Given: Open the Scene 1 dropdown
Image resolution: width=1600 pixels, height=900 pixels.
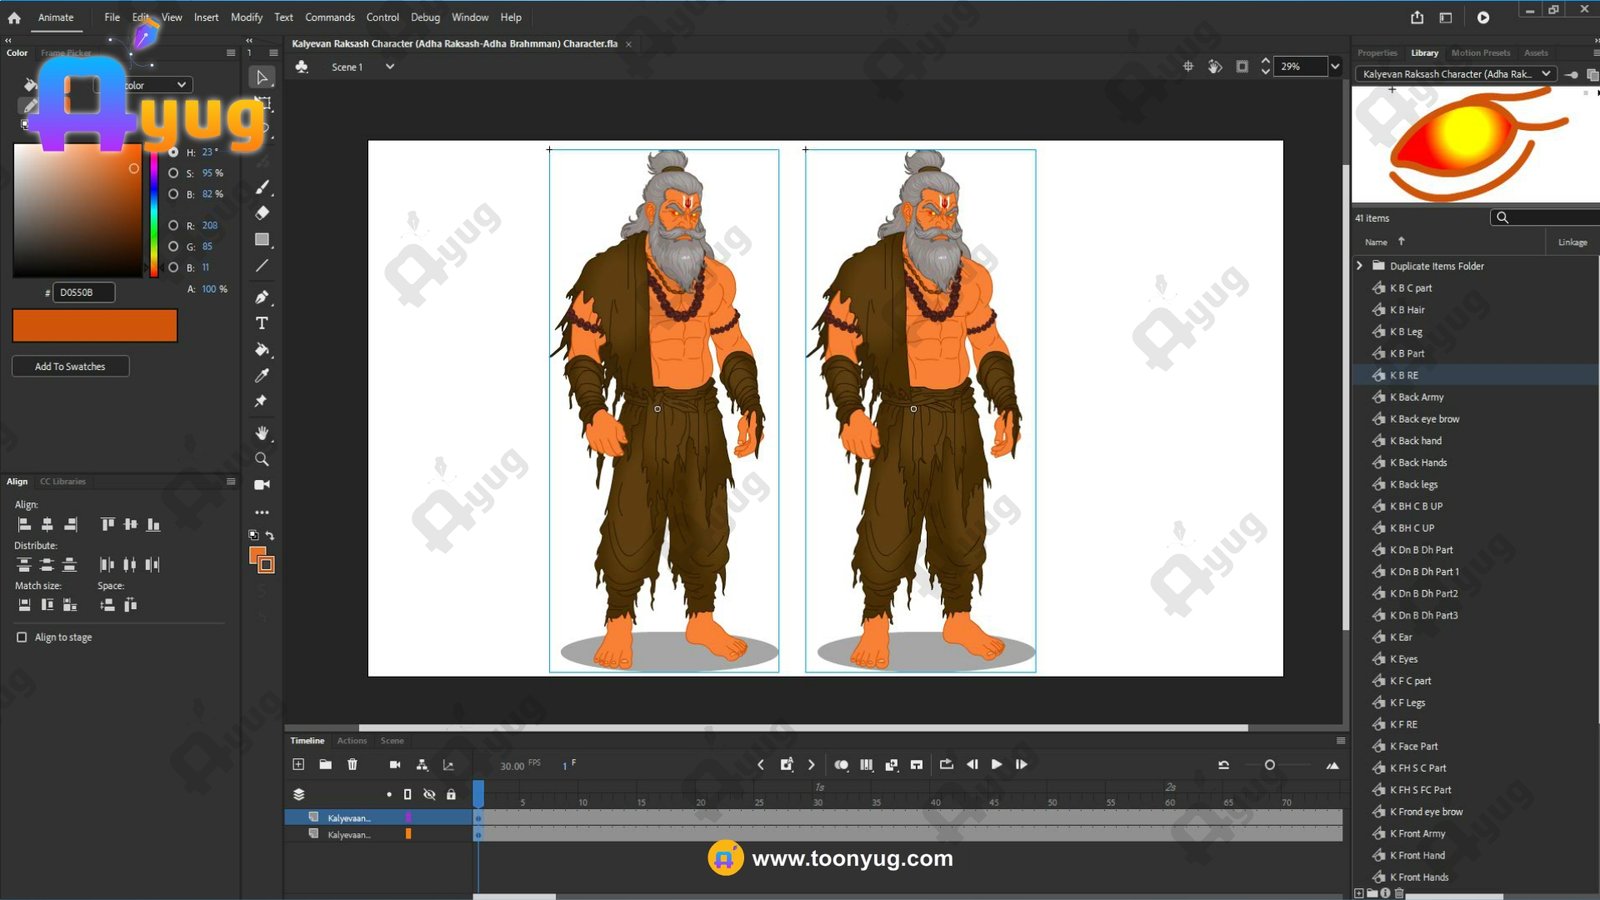Looking at the screenshot, I should (x=389, y=67).
